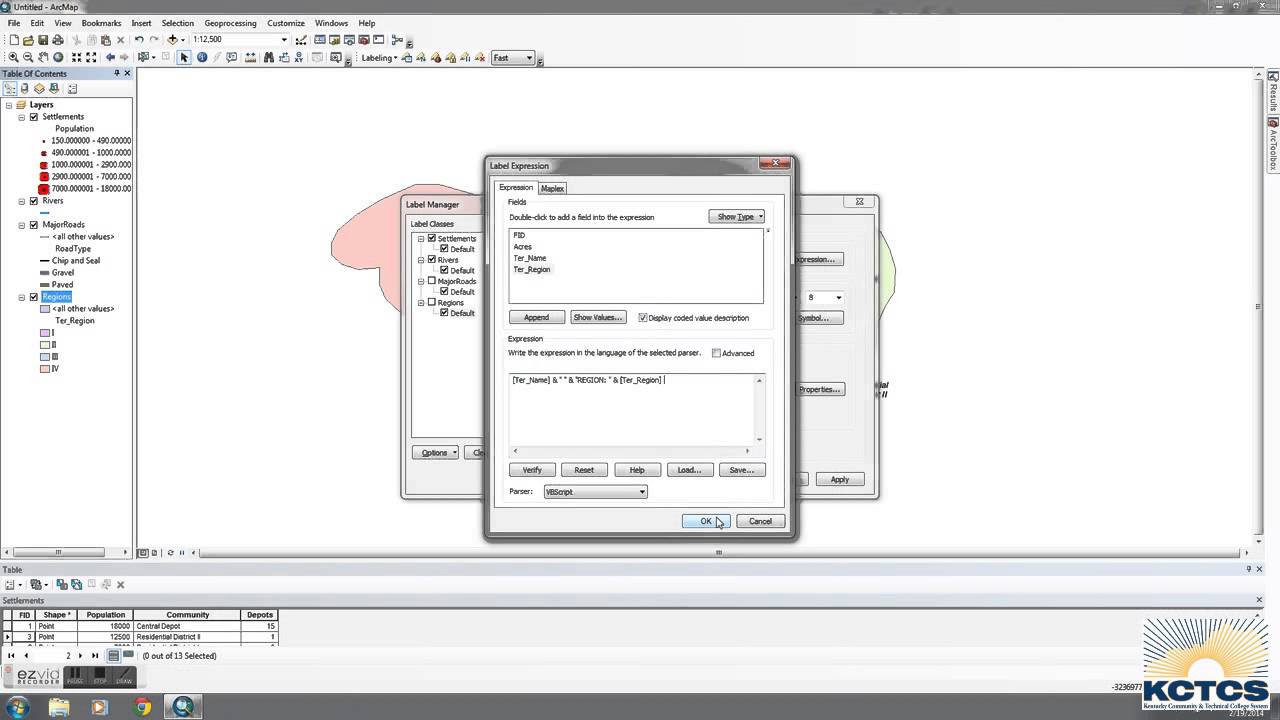Image resolution: width=1280 pixels, height=720 pixels.
Task: Click the Find binoculars icon
Action: [x=269, y=58]
